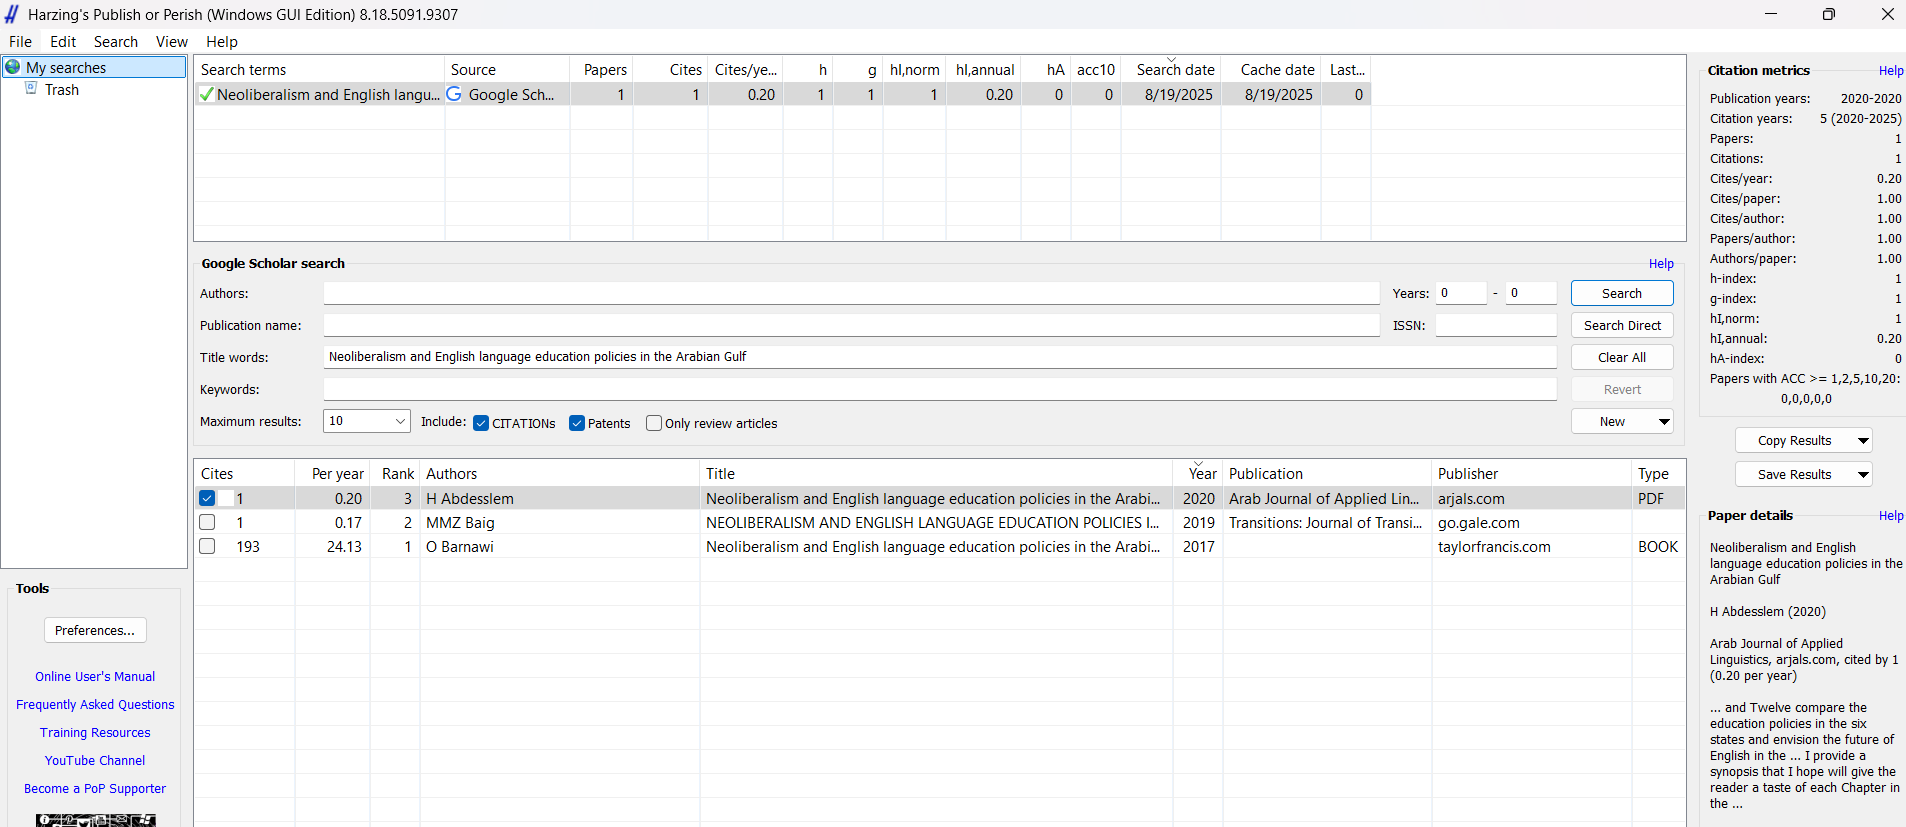Click Help link in Citation metrics panel
1906x827 pixels.
1891,71
